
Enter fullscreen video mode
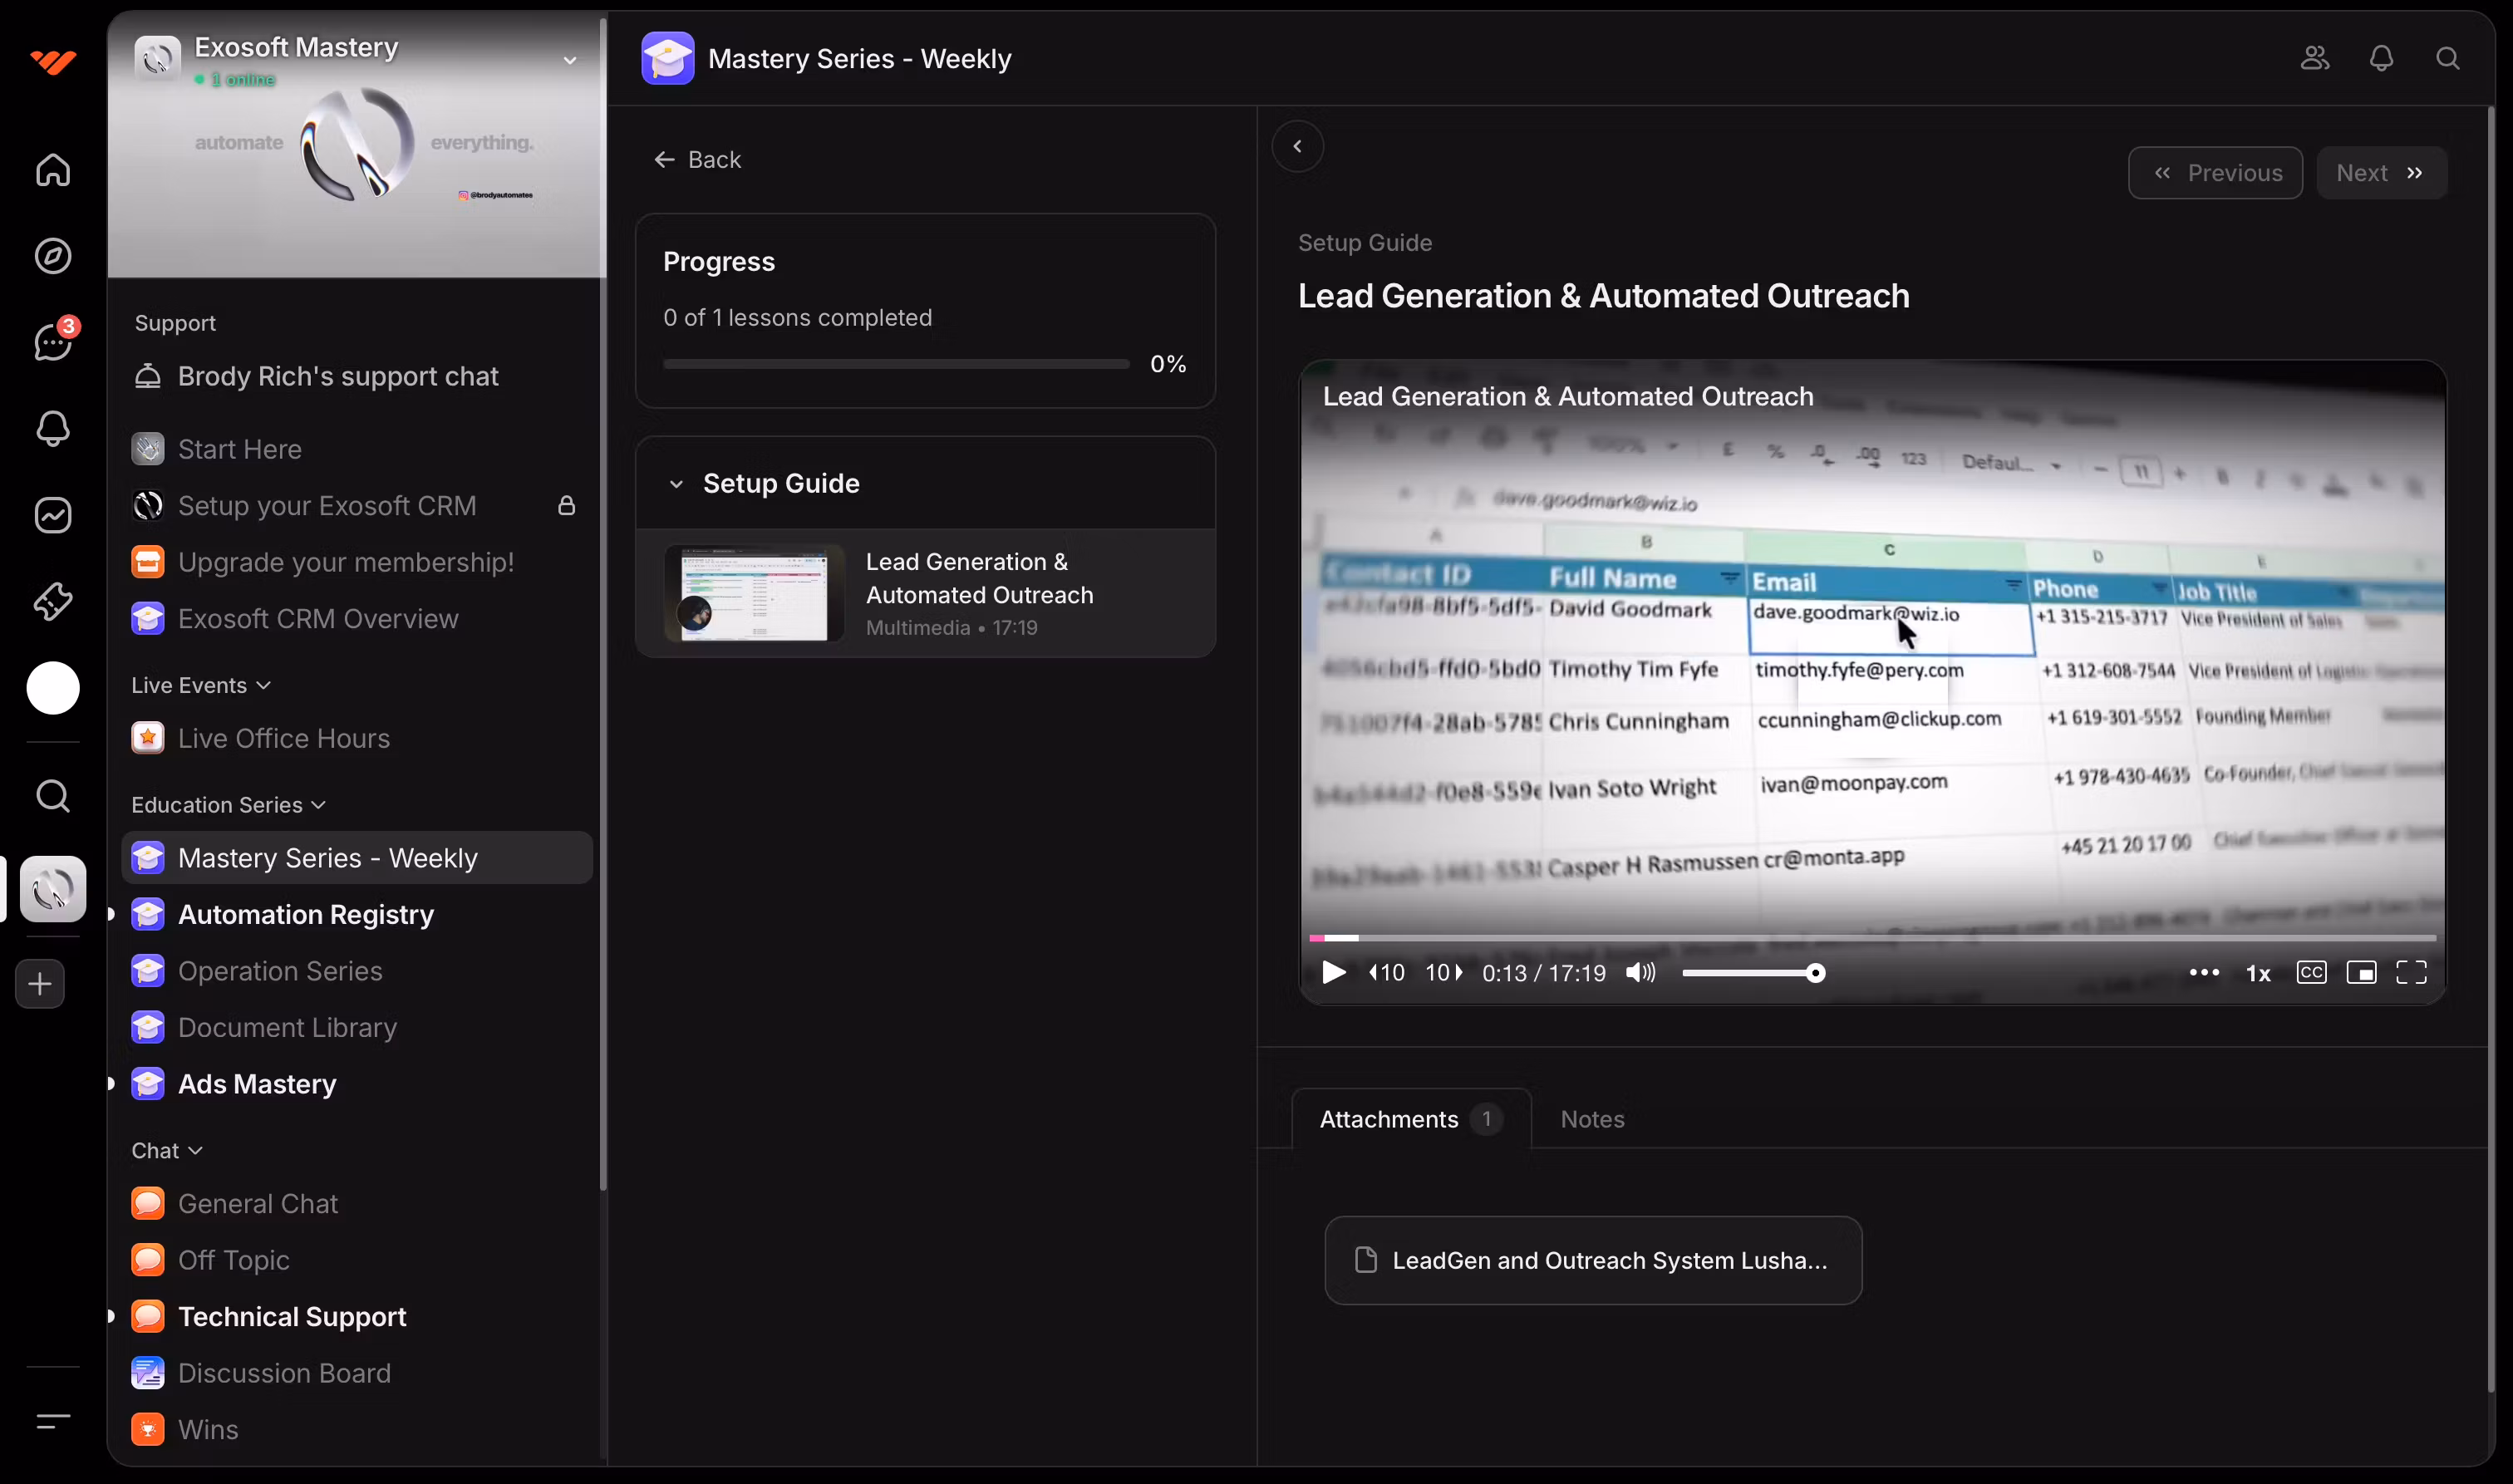[x=2411, y=973]
